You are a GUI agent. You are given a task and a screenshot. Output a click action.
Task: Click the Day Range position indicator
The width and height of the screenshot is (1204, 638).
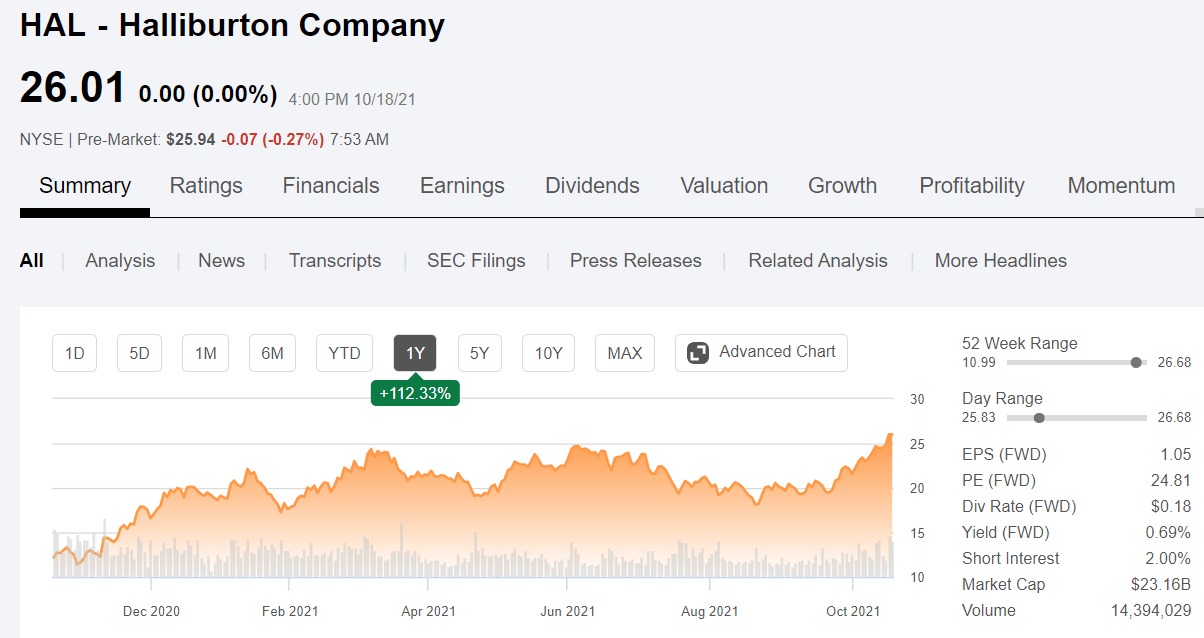[x=1038, y=418]
